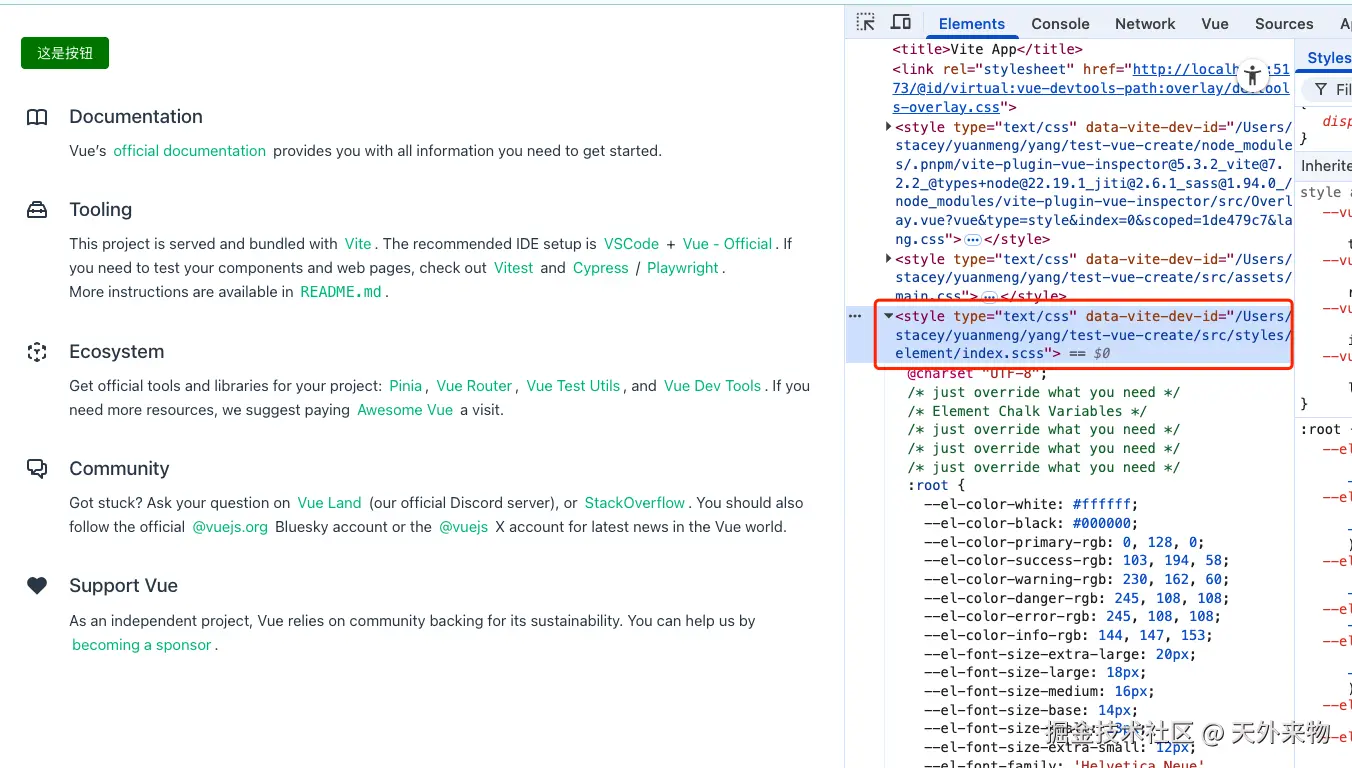The image size is (1352, 768).
Task: Click the README.md code text
Action: pos(341,292)
